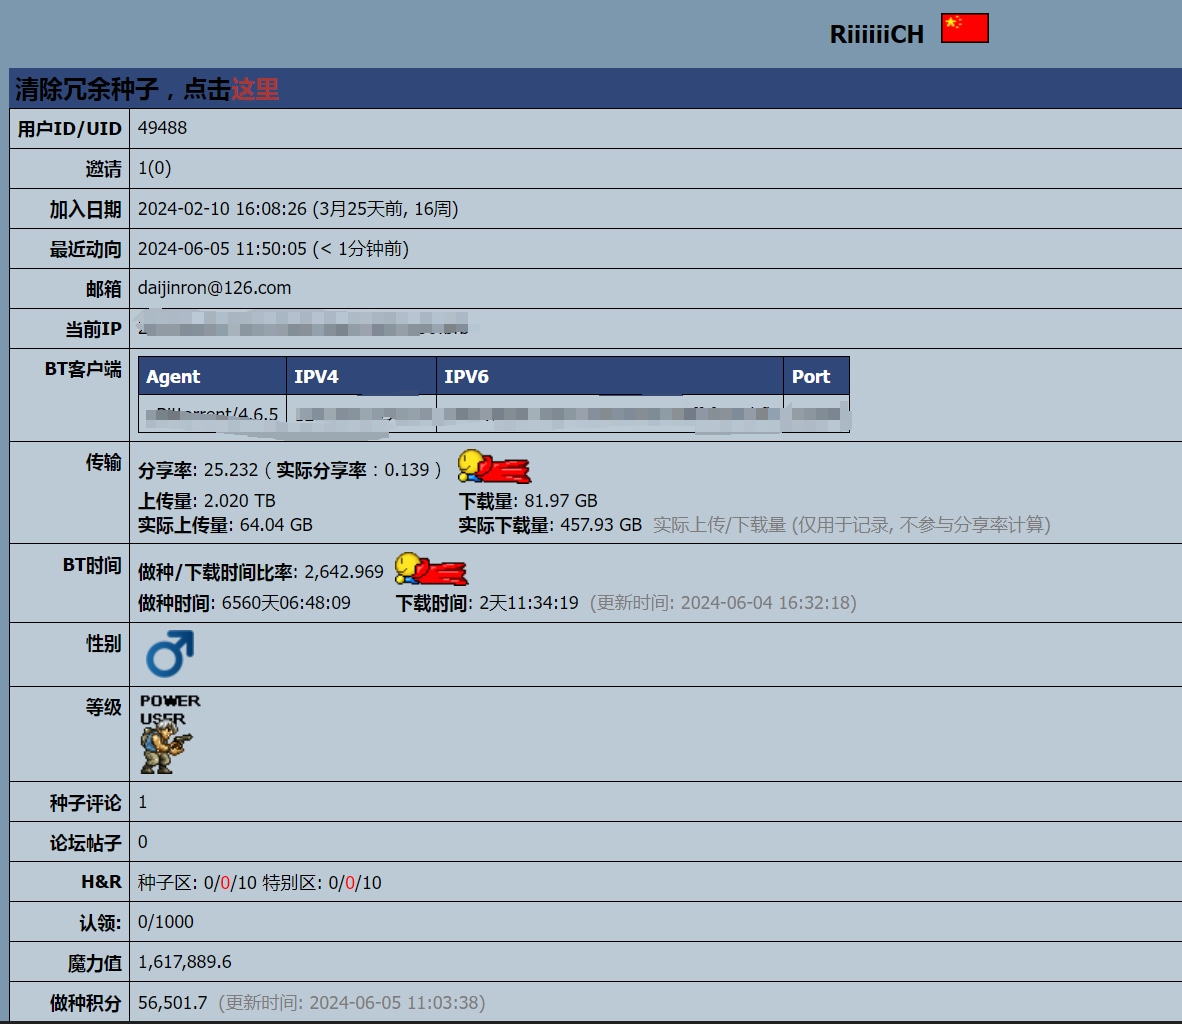Click the China flag icon beside the username

click(964, 28)
